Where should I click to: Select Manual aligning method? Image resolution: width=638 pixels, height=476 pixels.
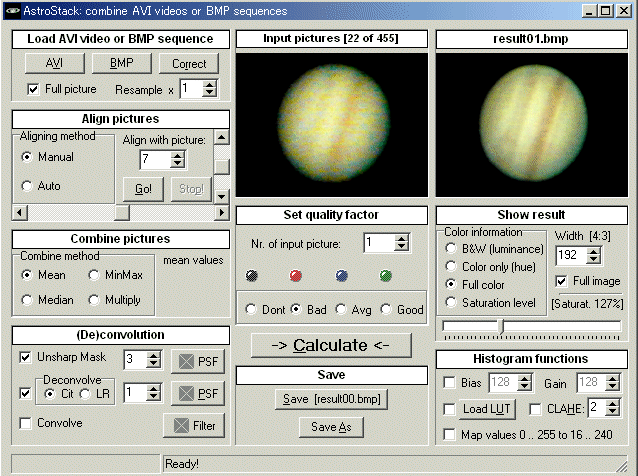(27, 157)
